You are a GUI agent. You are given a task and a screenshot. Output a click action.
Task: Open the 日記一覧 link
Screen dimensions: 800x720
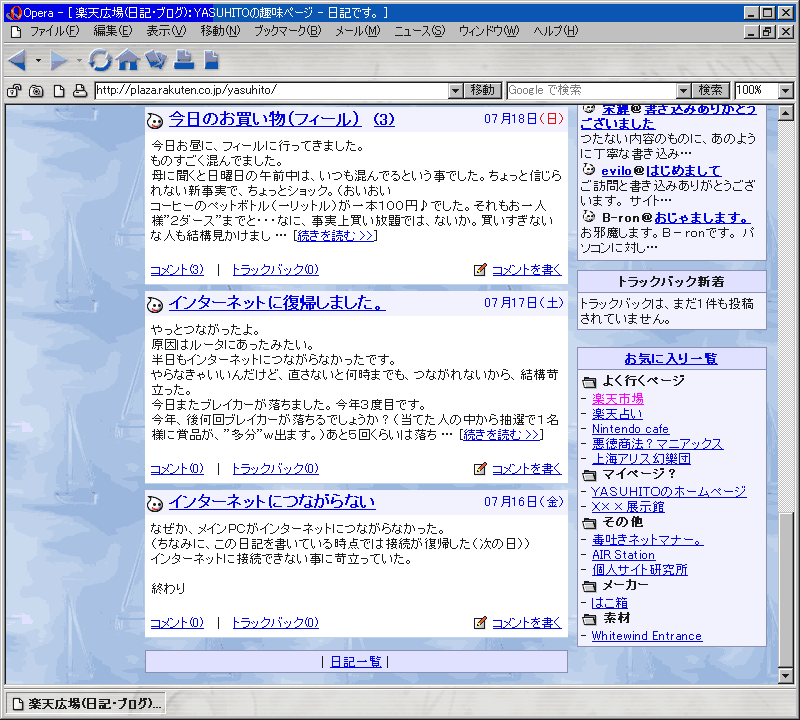coord(356,662)
